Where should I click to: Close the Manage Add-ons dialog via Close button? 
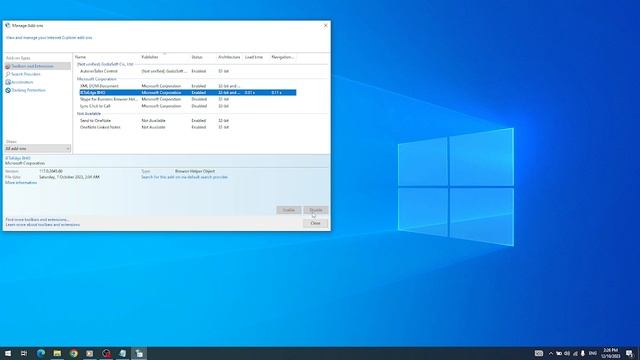point(316,223)
